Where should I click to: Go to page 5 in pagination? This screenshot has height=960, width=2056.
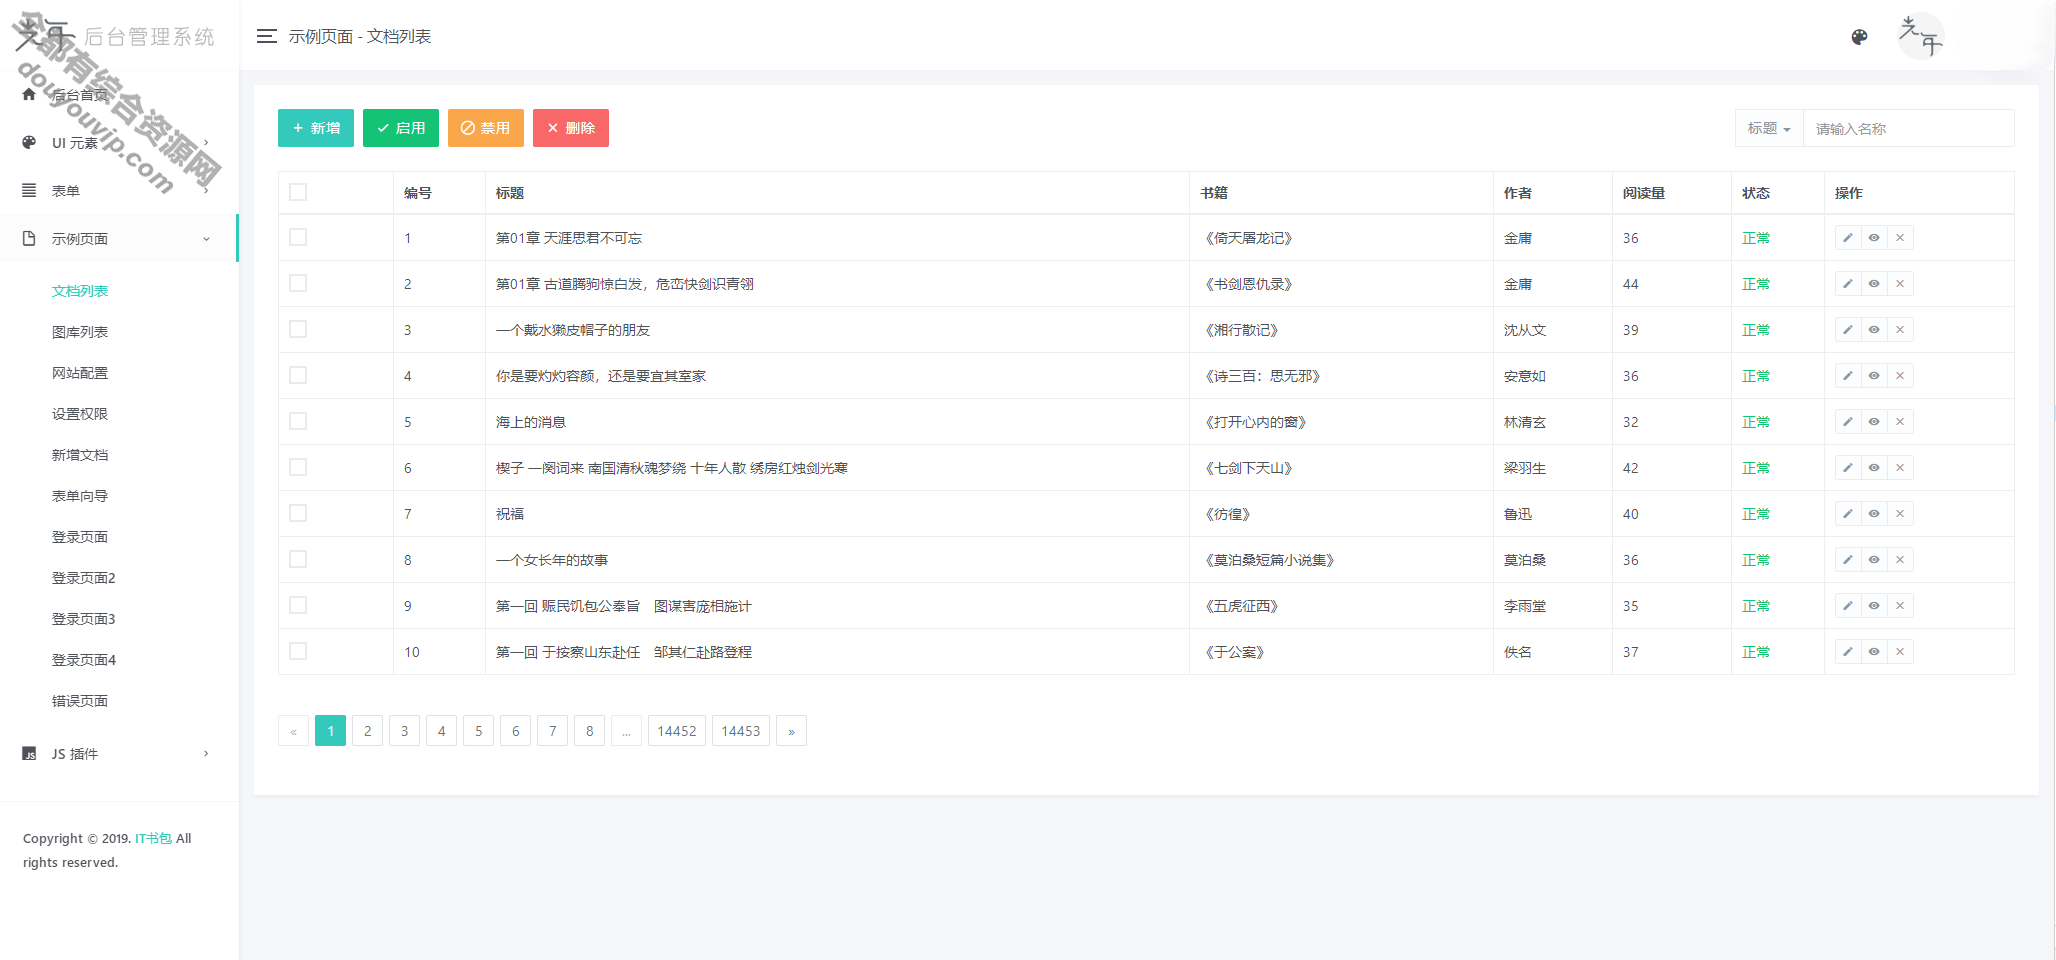(478, 731)
